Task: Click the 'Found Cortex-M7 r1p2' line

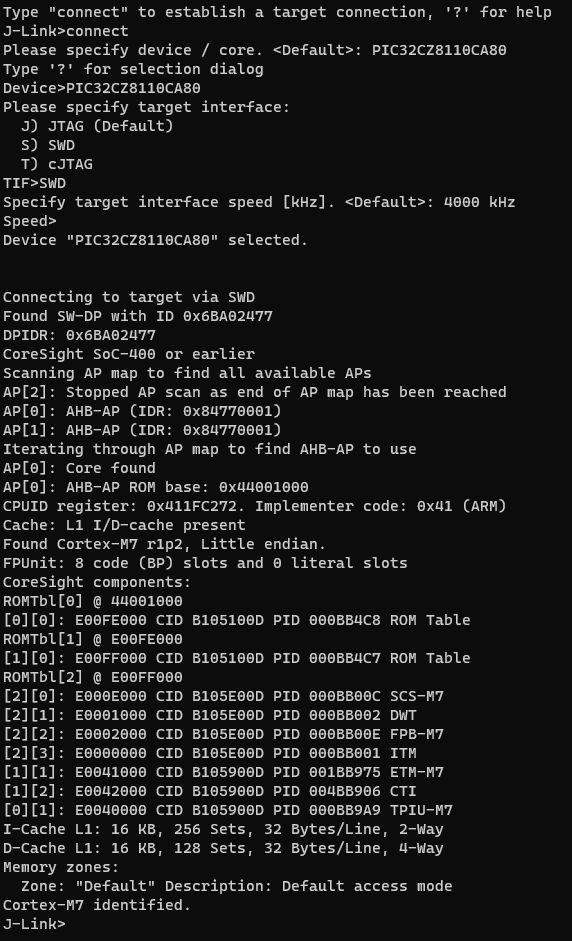Action: click(164, 544)
